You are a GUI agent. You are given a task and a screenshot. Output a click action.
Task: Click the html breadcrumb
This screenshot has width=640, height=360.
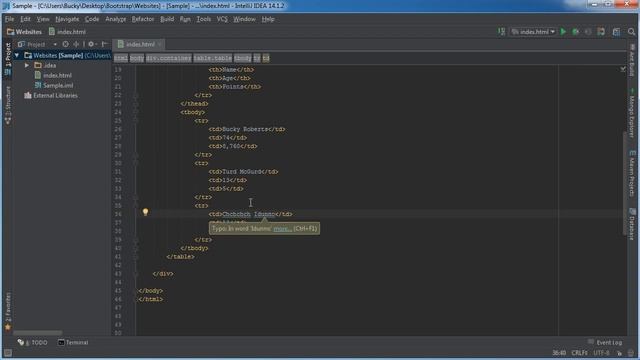[x=121, y=58]
